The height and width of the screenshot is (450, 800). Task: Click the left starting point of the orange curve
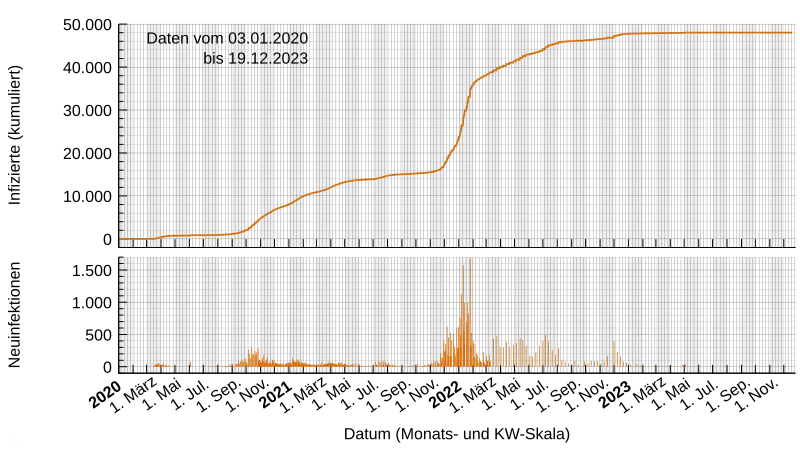(122, 239)
